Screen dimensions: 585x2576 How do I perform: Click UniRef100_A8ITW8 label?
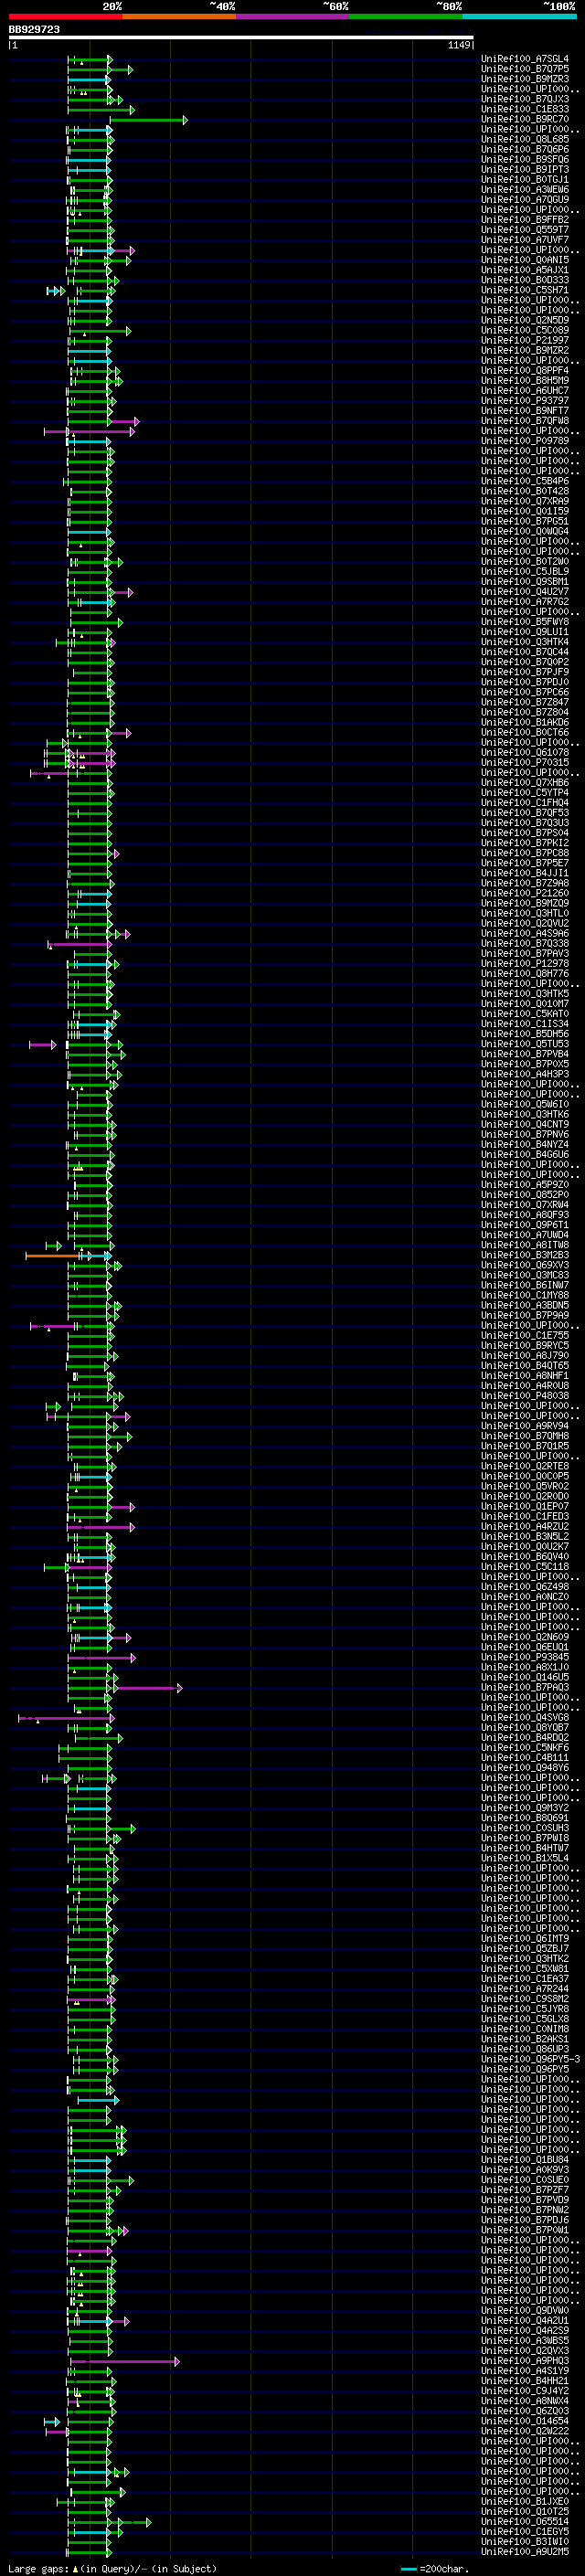click(525, 1245)
